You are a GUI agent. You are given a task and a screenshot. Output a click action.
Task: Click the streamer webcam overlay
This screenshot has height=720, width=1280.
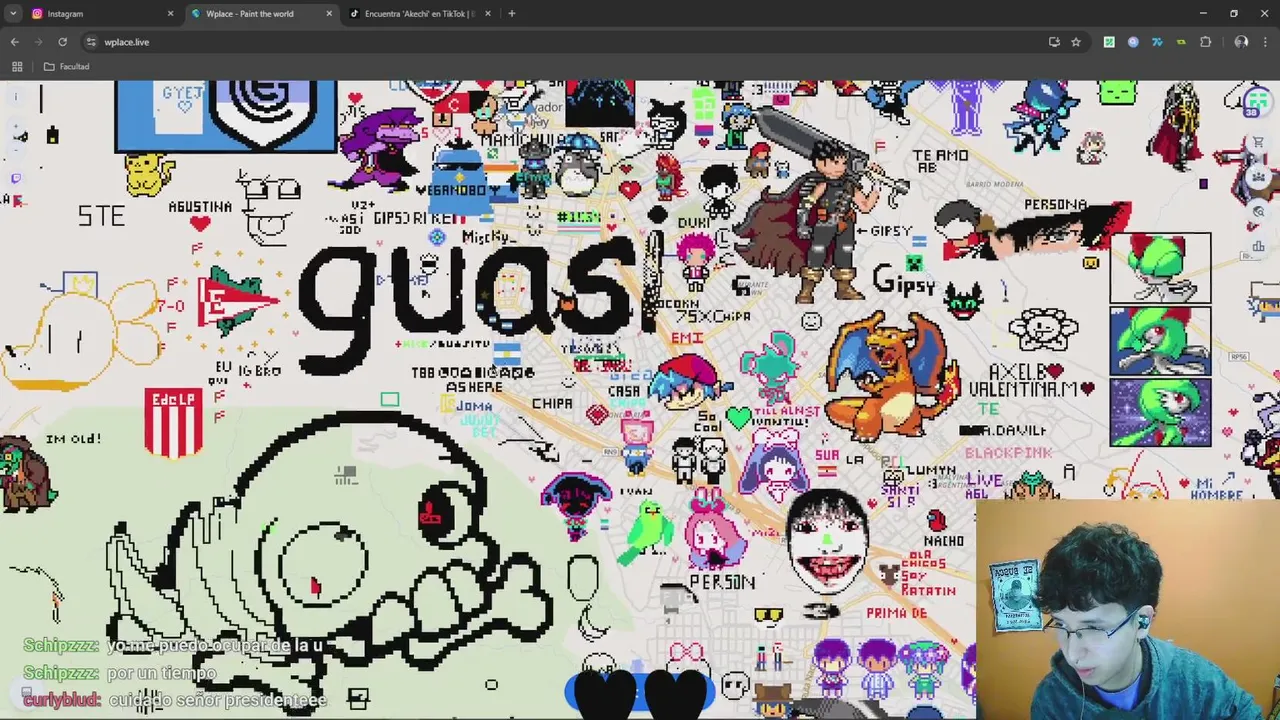point(1128,609)
